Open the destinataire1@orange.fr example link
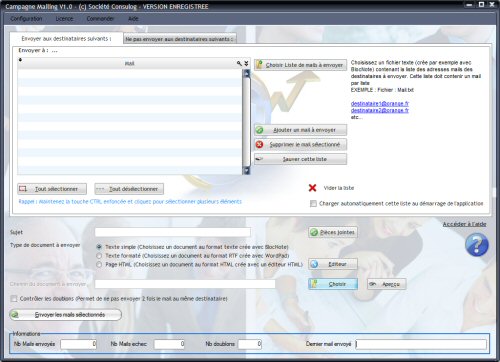Screen dimensions: 500x362 pyautogui.click(x=380, y=103)
